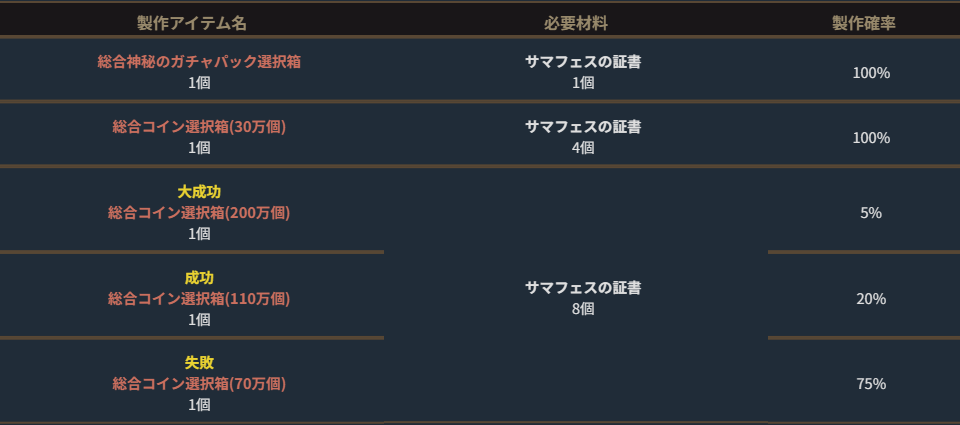Click the 総合コイン選択箱(70万個) item link
Image resolution: width=960 pixels, height=425 pixels.
[199, 383]
